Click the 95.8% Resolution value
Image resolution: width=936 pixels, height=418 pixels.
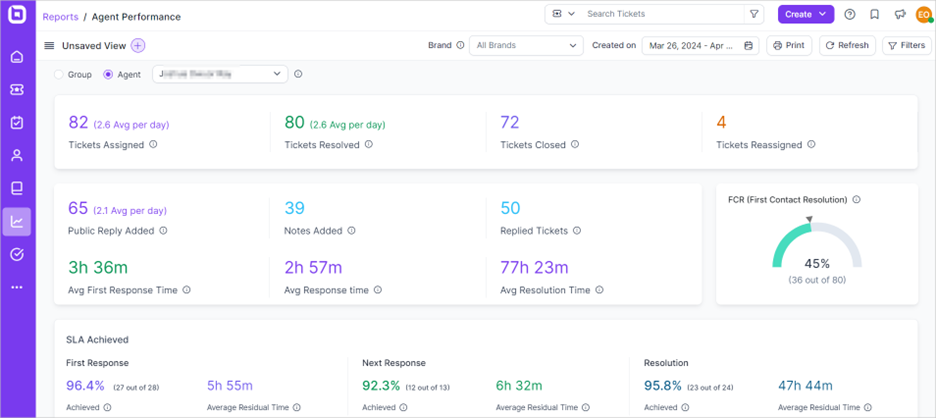click(x=663, y=386)
